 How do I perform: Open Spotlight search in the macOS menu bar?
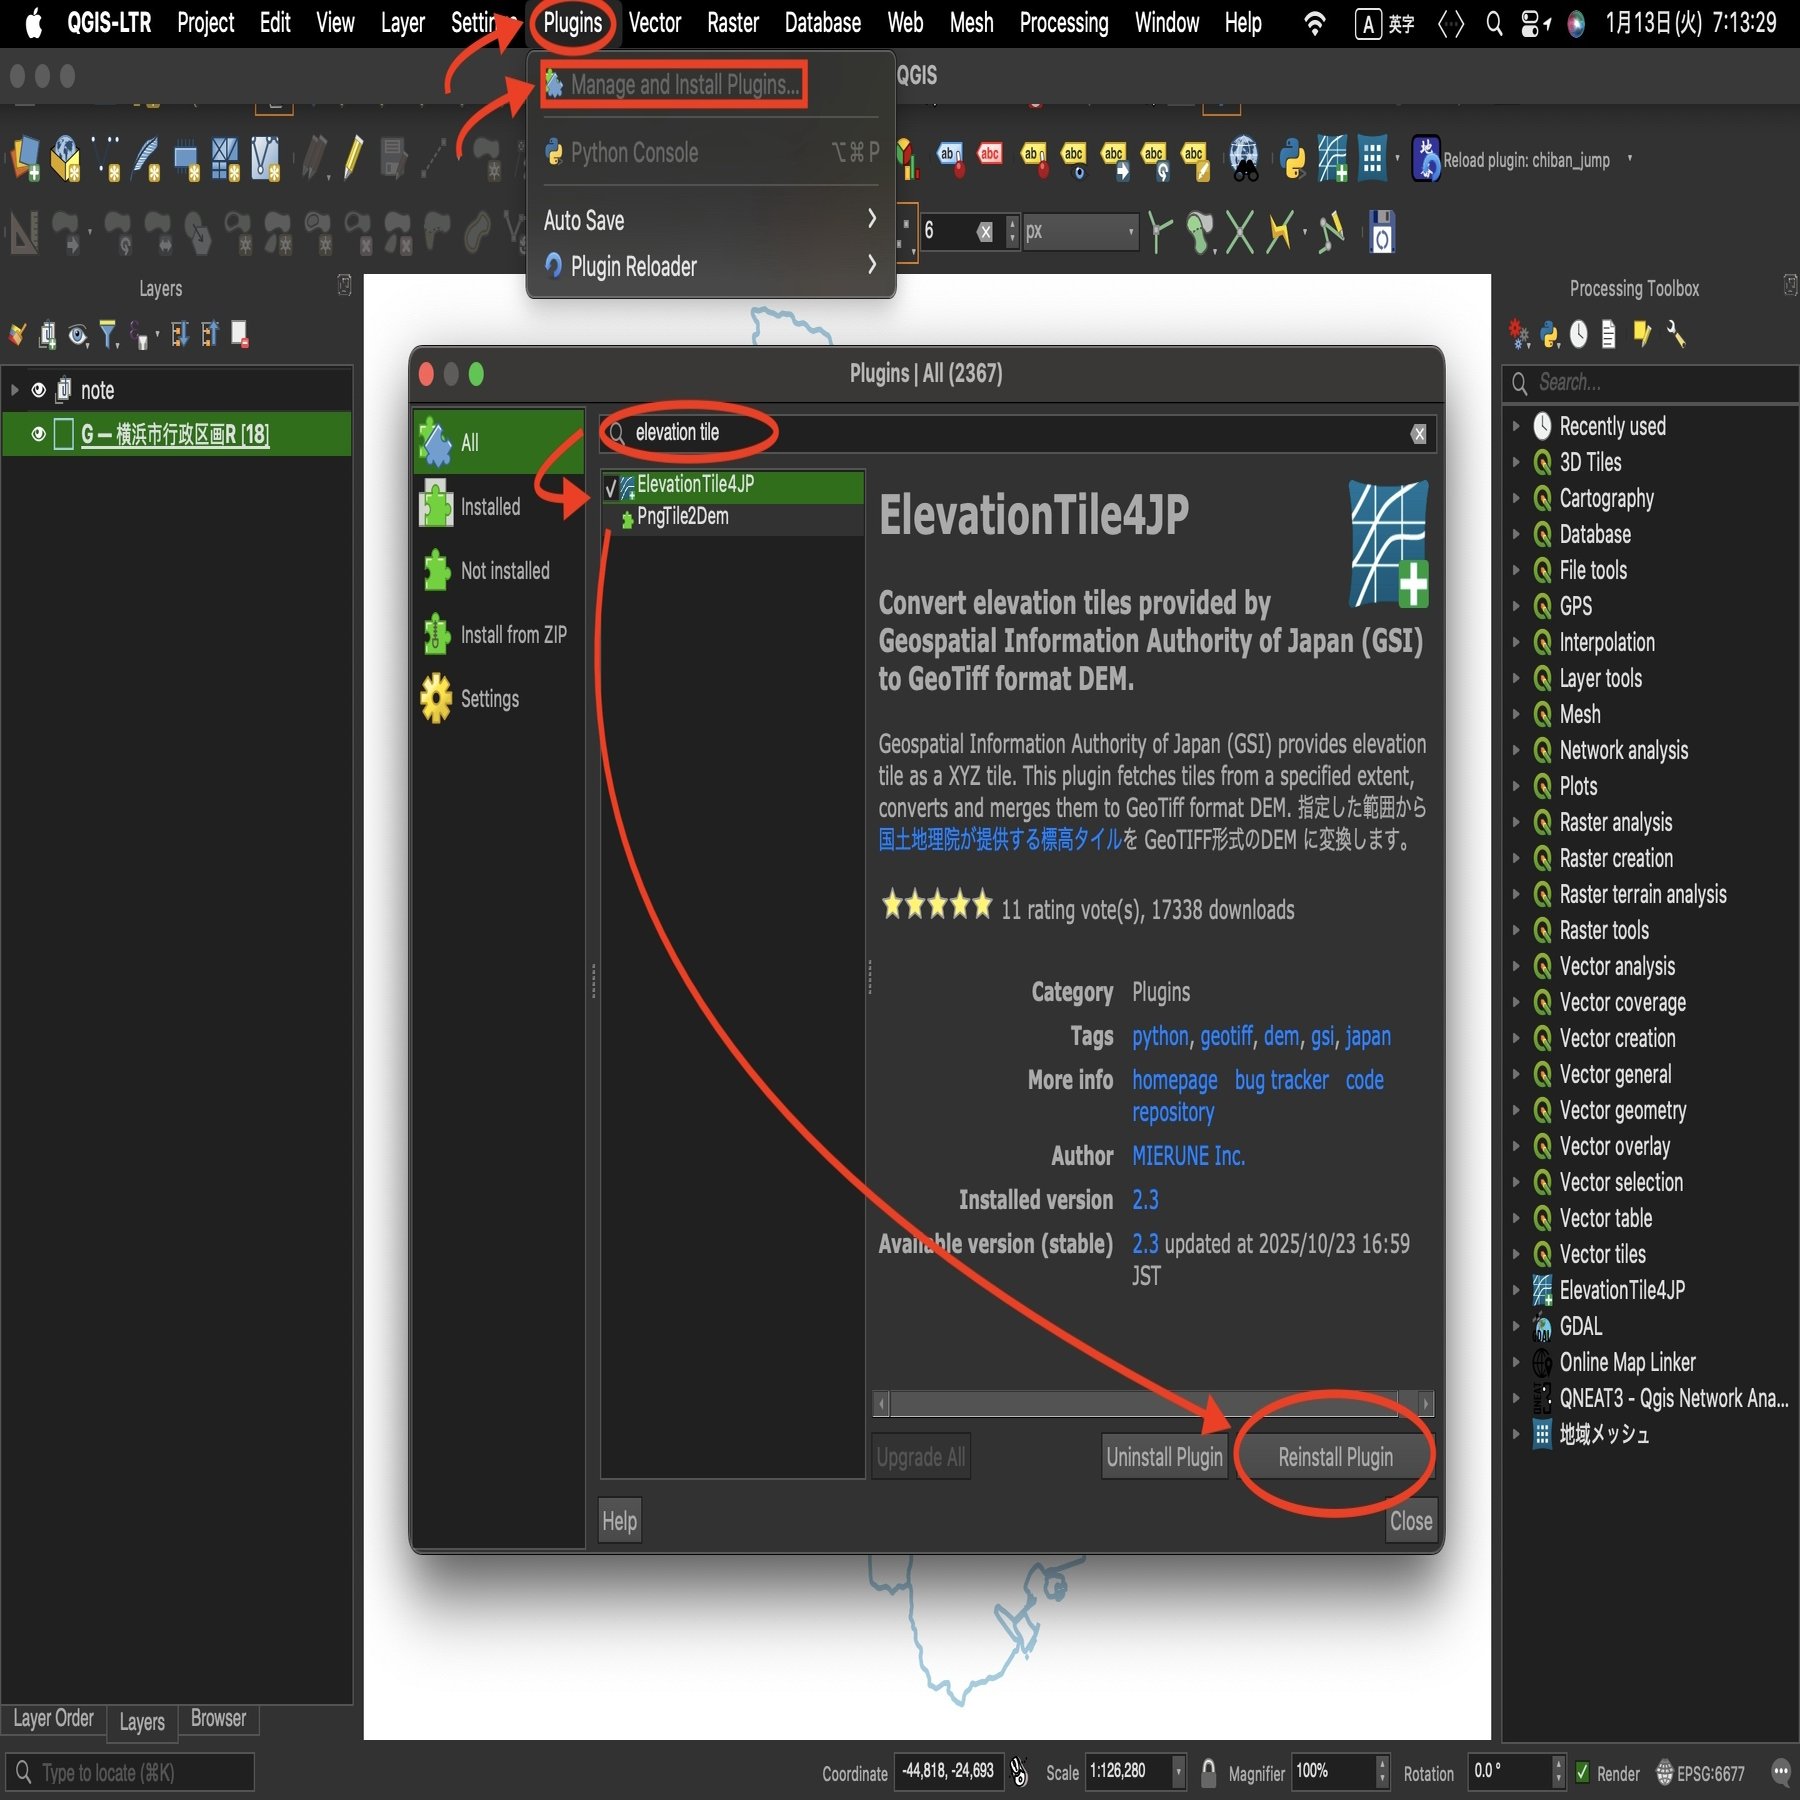tap(1494, 23)
